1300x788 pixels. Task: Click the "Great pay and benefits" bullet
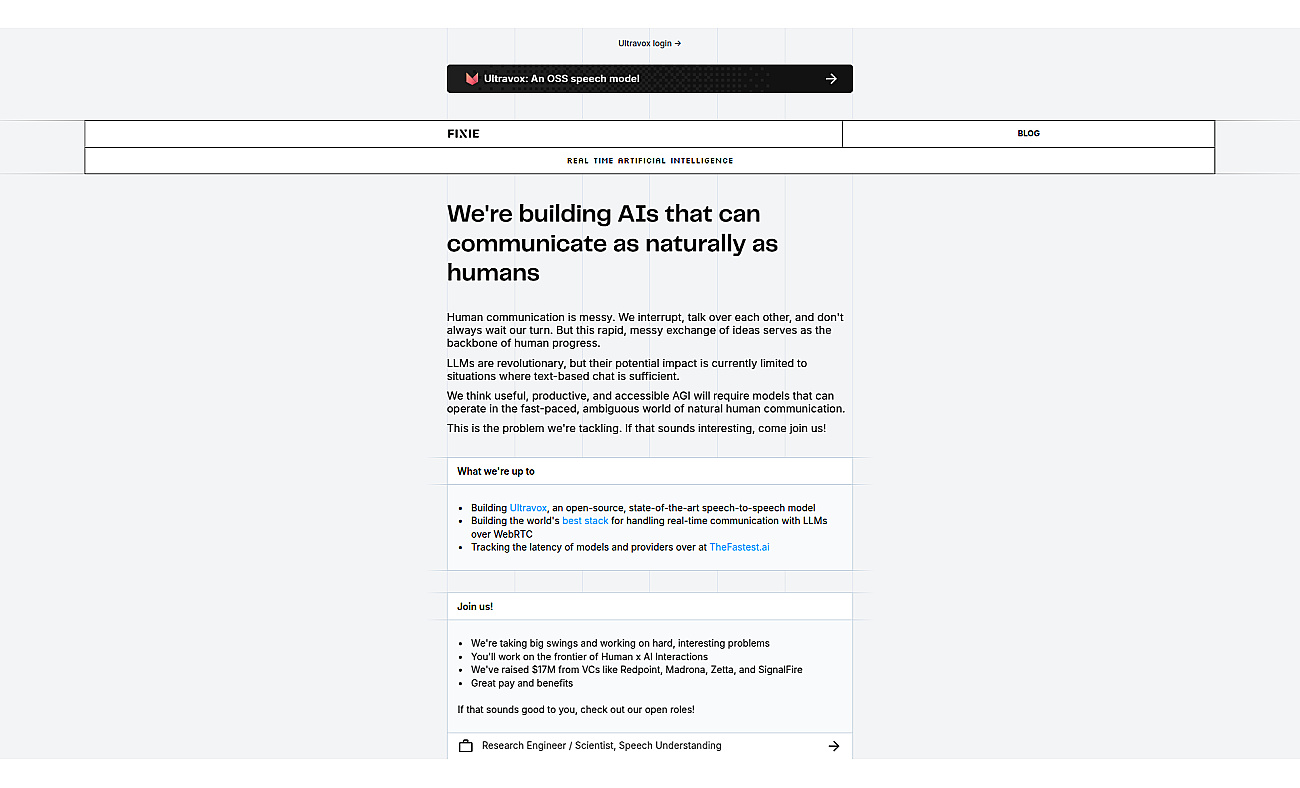[x=522, y=684]
